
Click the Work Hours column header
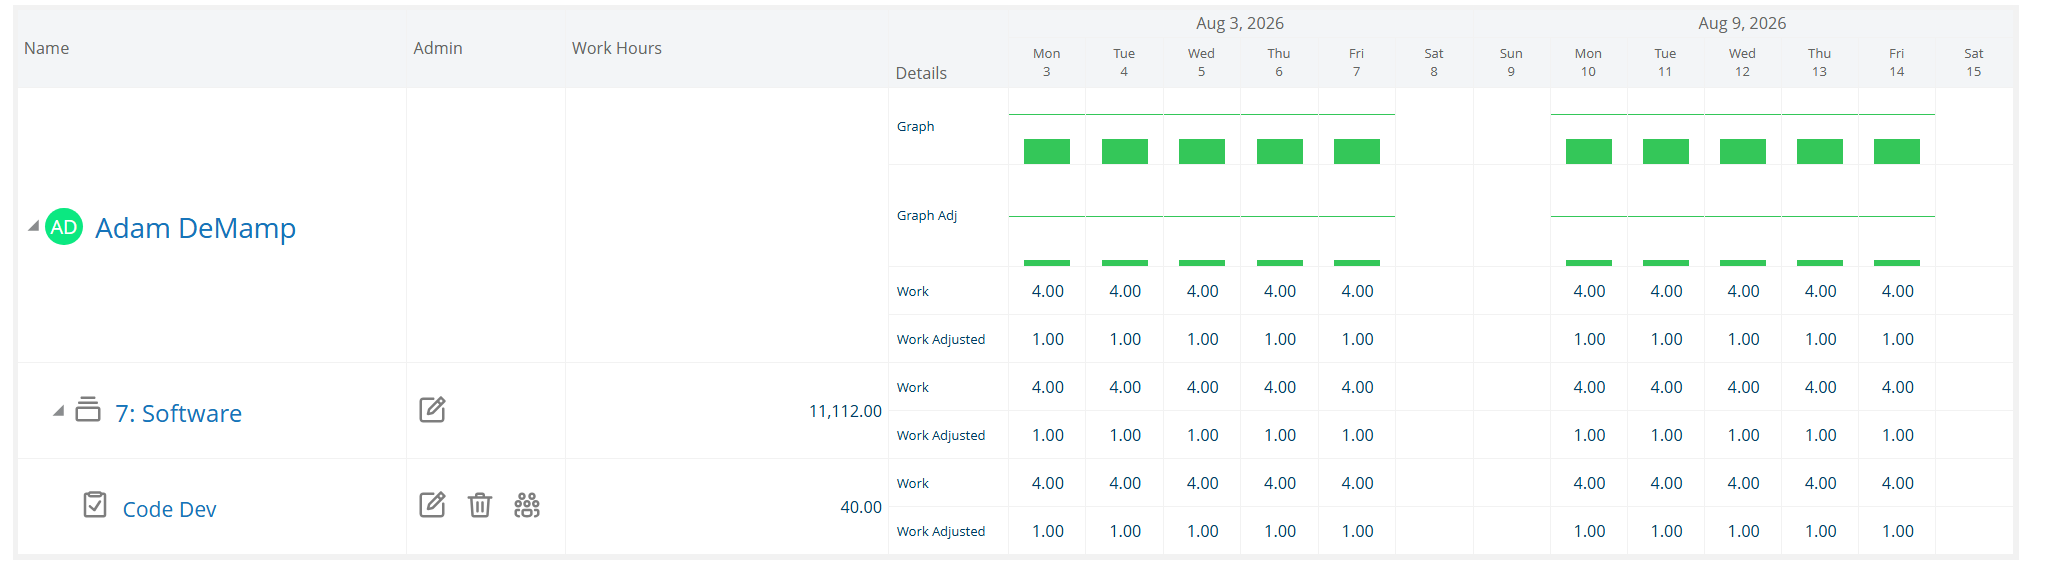coord(617,48)
